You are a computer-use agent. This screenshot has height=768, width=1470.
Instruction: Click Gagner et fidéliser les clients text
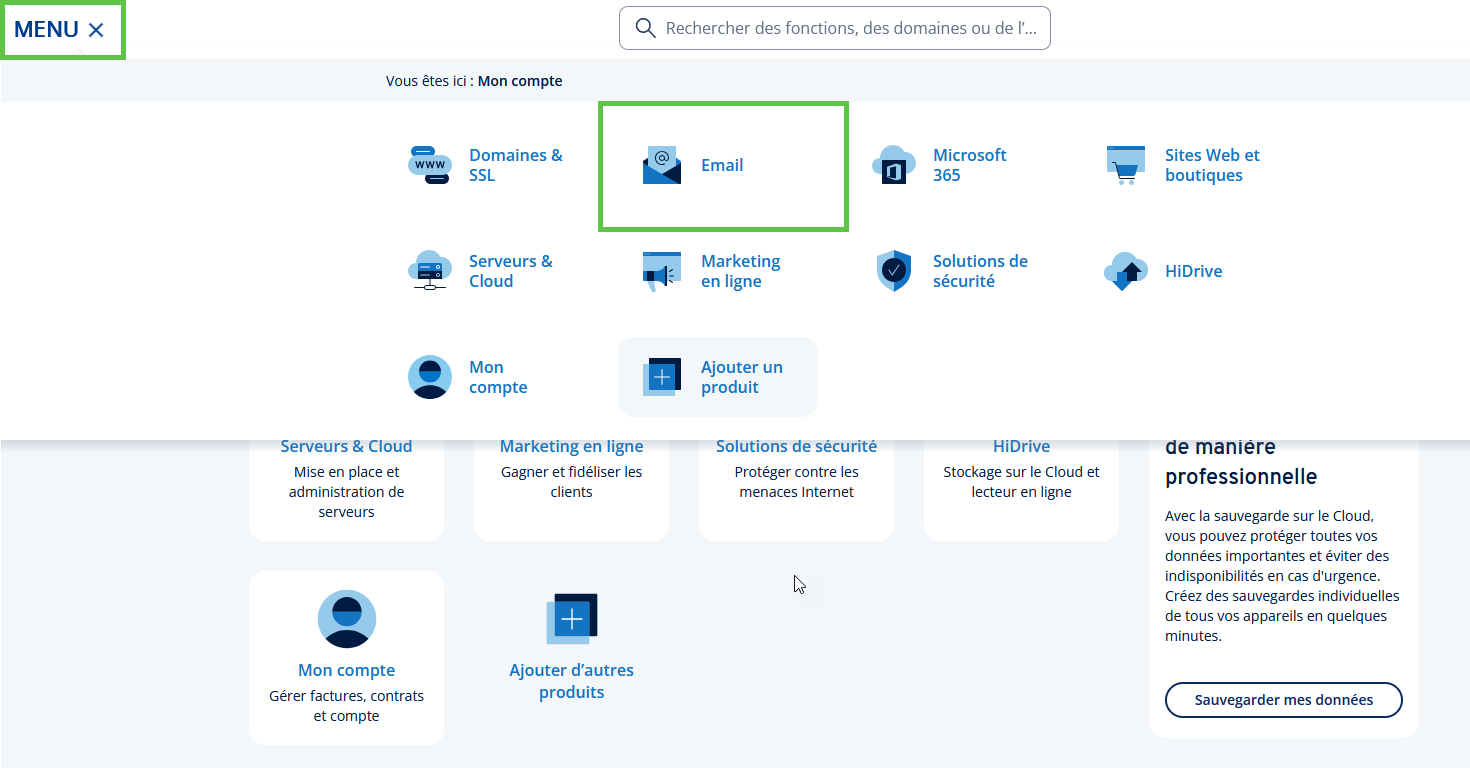pos(571,482)
